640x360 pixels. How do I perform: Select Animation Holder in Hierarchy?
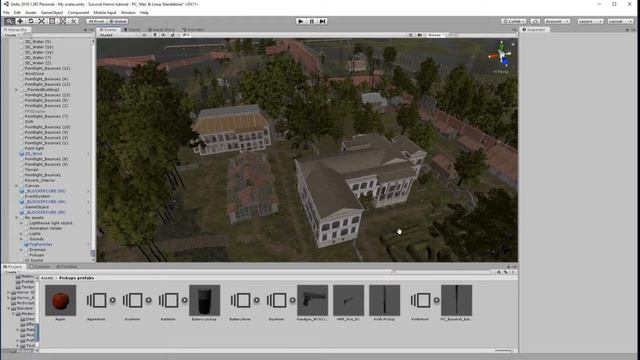(x=46, y=229)
